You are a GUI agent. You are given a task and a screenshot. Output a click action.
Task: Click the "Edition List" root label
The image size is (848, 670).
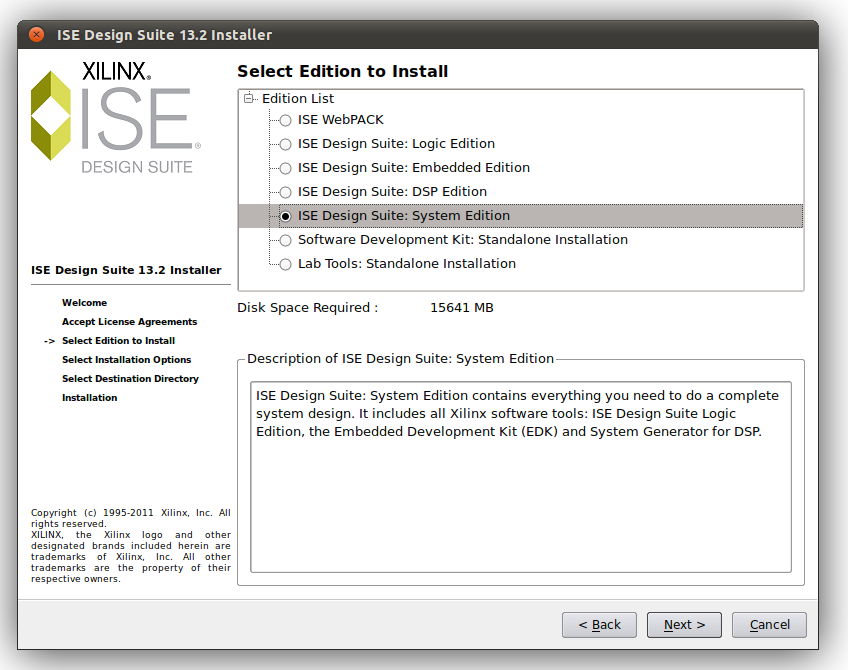tap(298, 98)
